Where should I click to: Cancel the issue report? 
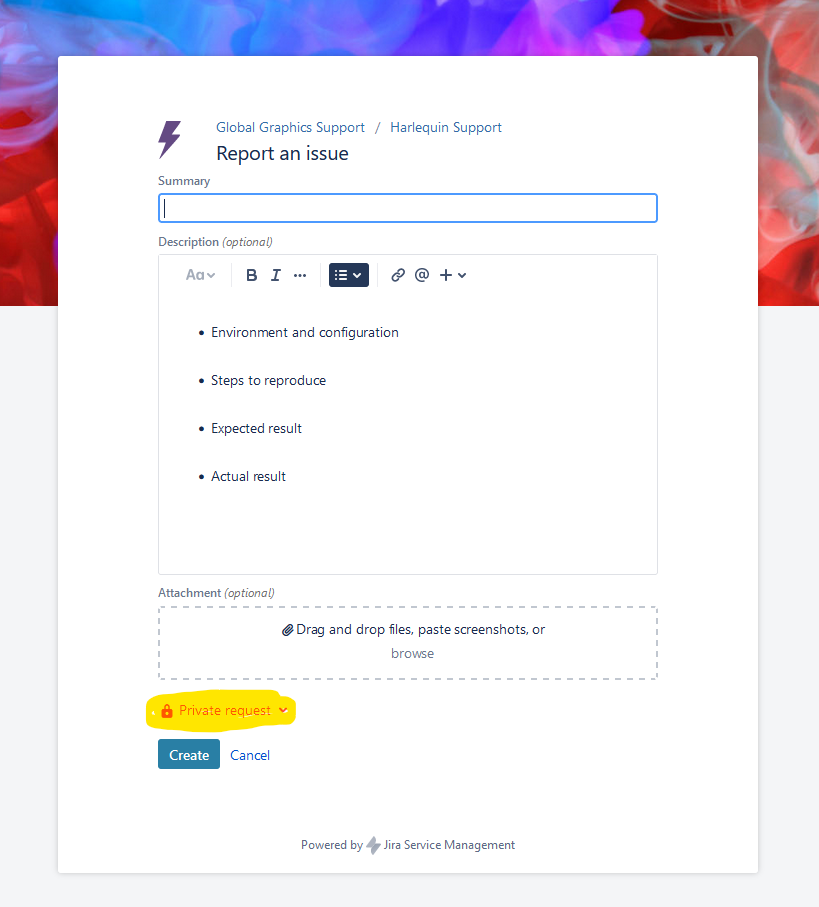[250, 755]
